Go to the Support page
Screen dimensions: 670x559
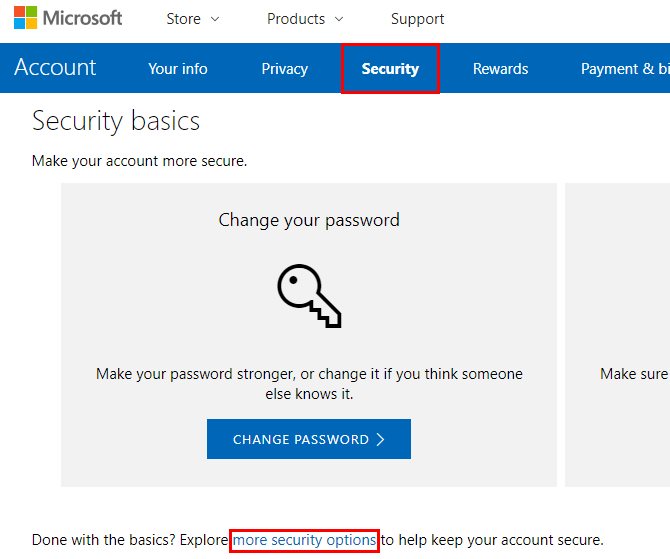click(417, 19)
